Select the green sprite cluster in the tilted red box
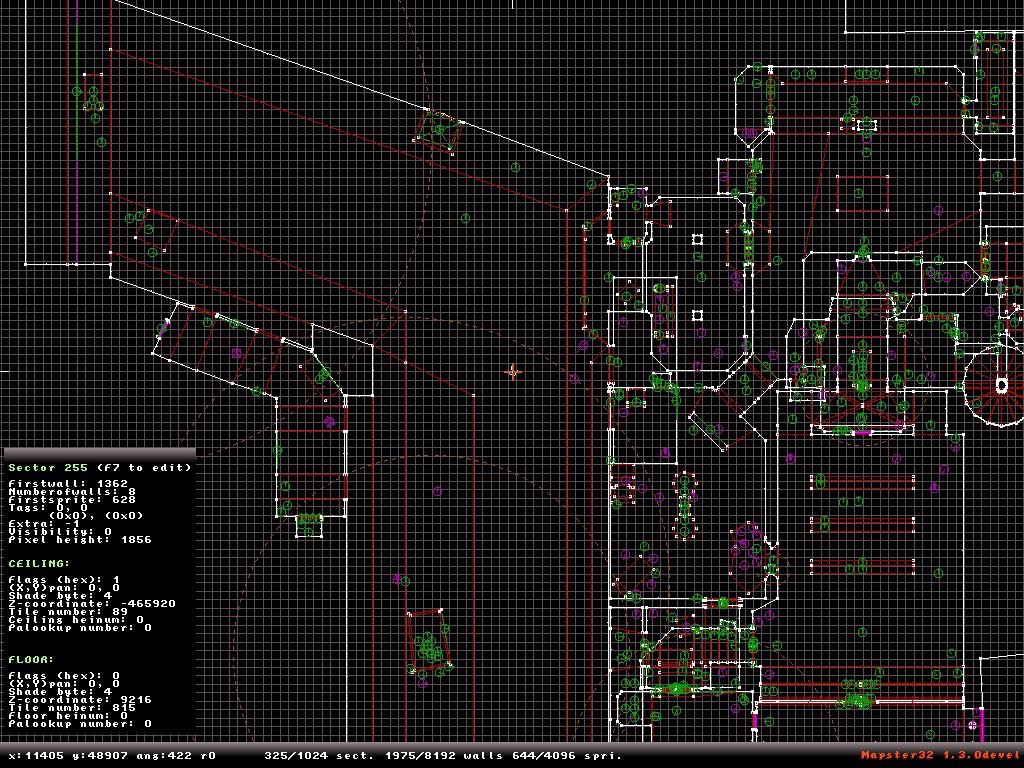This screenshot has height=768, width=1024. [428, 643]
